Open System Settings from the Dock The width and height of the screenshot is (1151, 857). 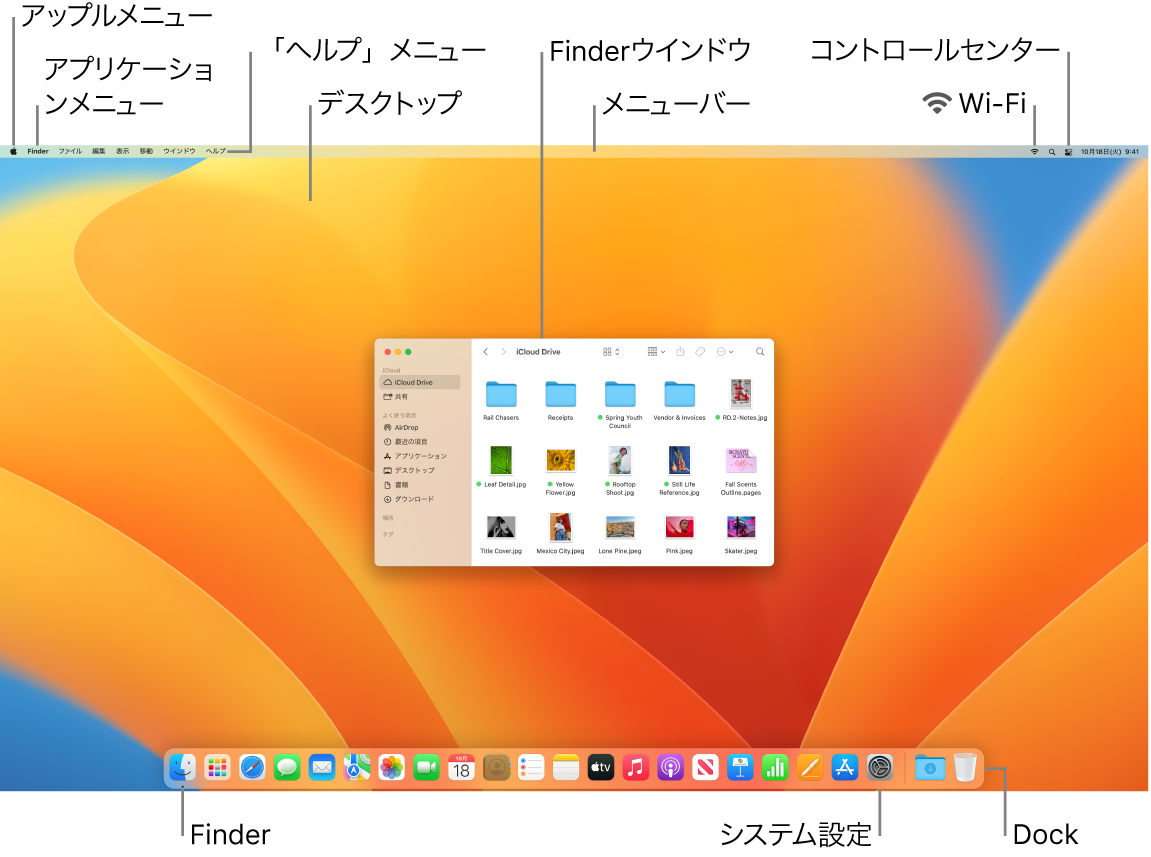[879, 768]
